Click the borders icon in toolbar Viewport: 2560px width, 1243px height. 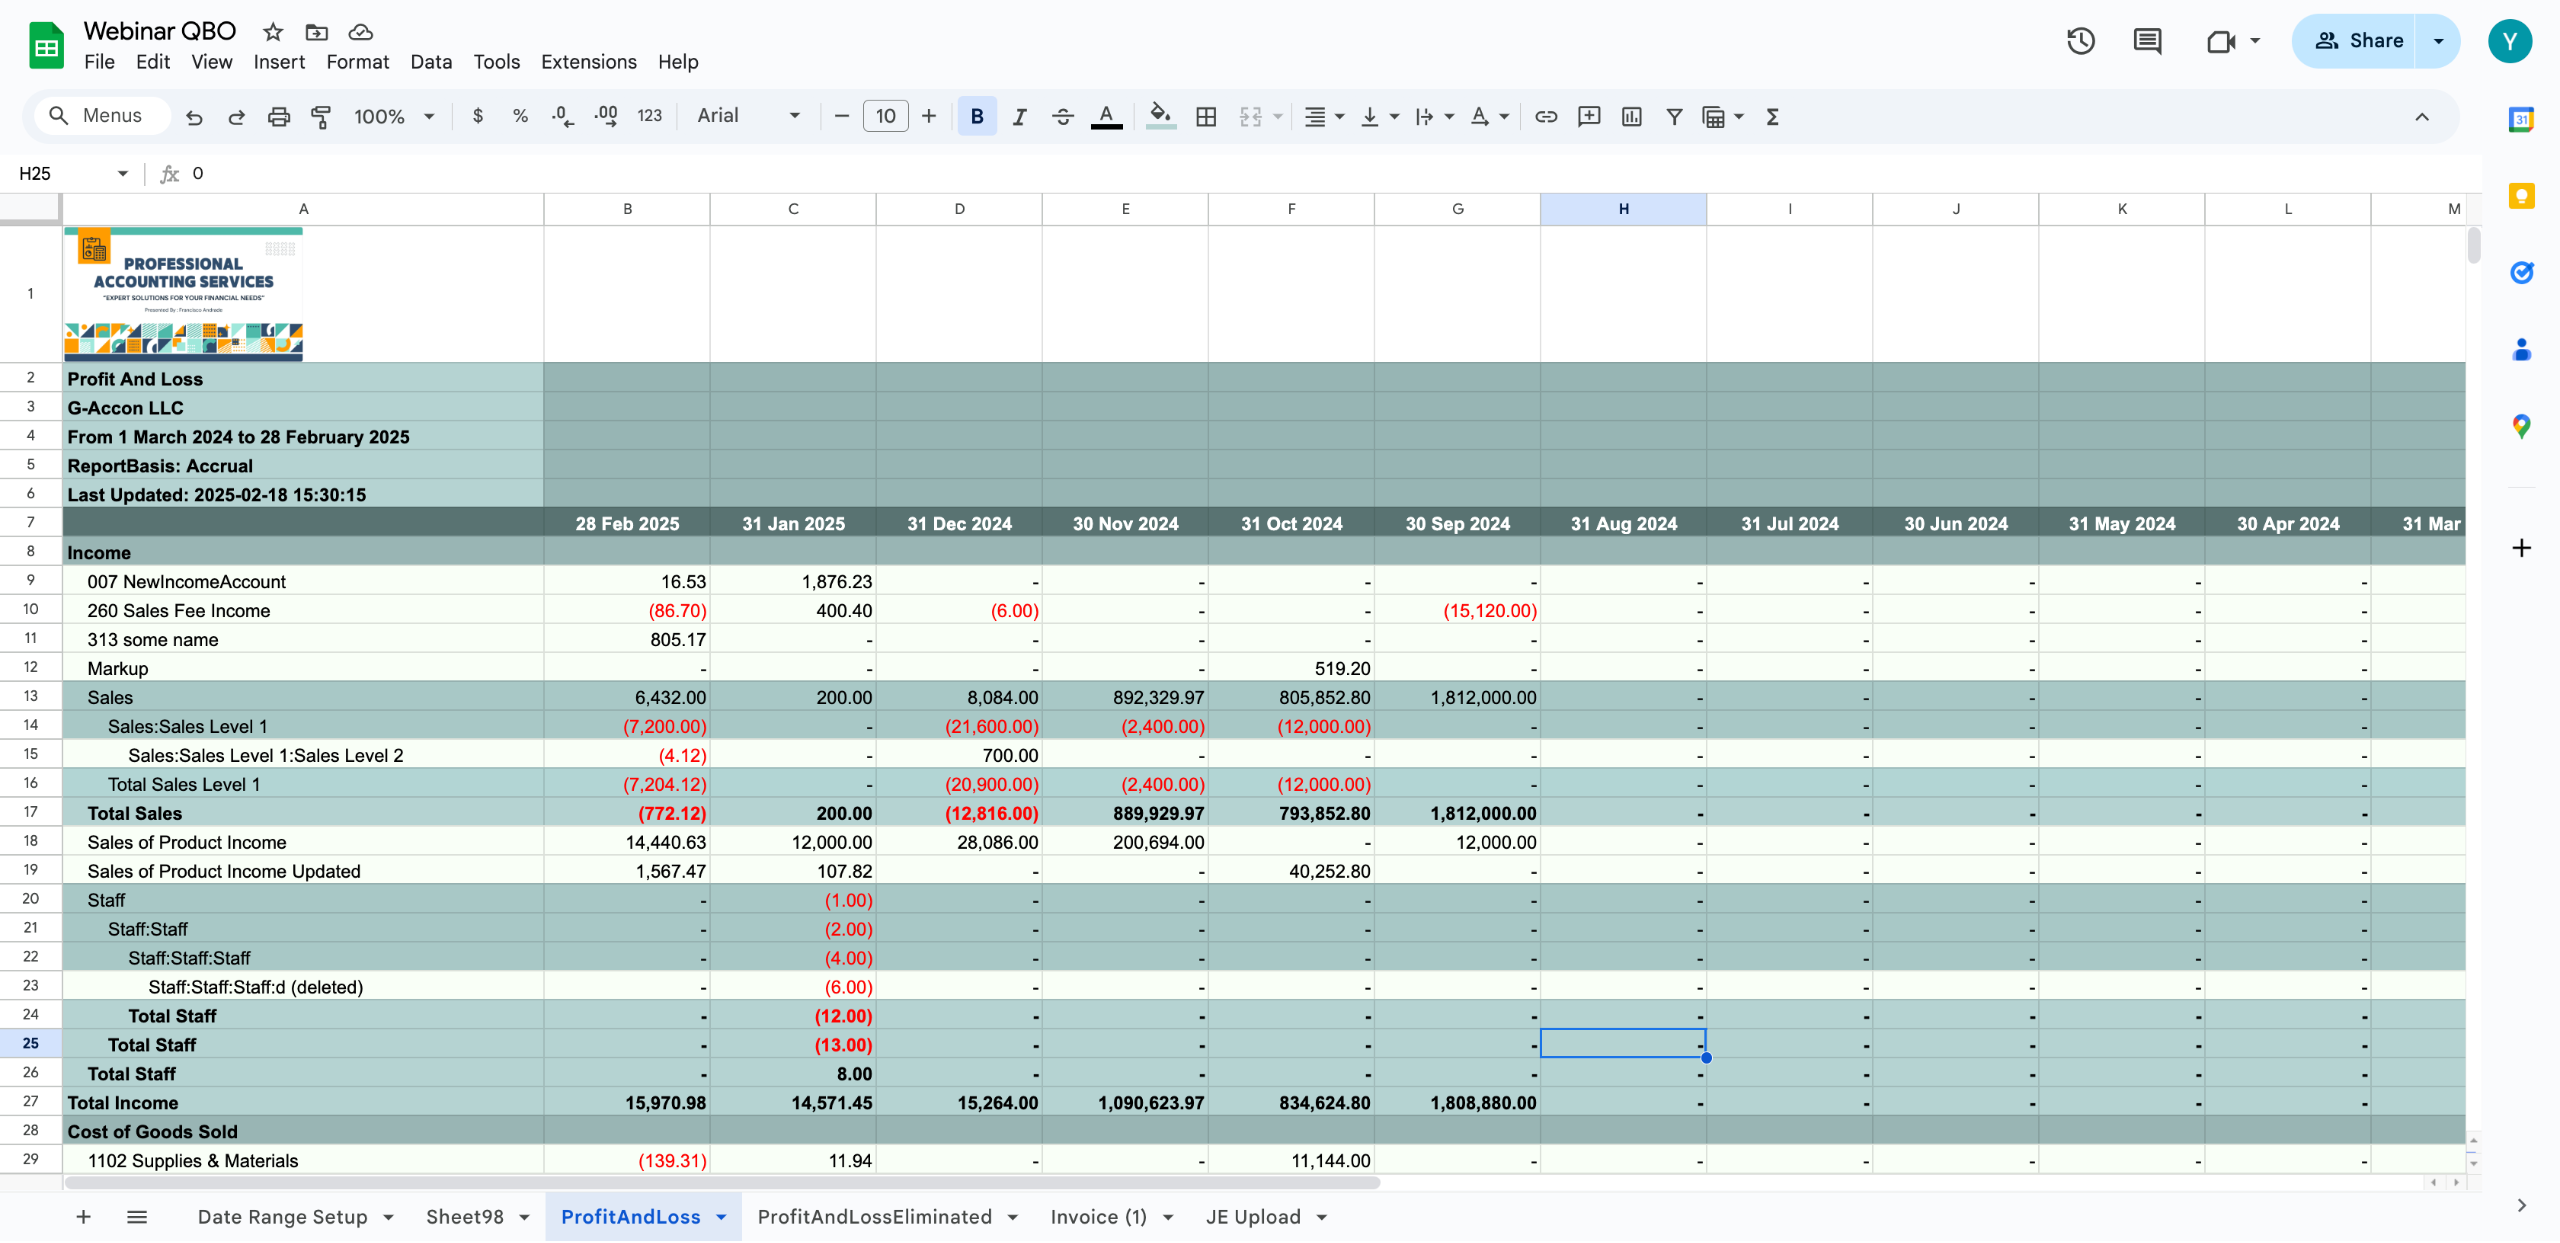coord(1206,117)
